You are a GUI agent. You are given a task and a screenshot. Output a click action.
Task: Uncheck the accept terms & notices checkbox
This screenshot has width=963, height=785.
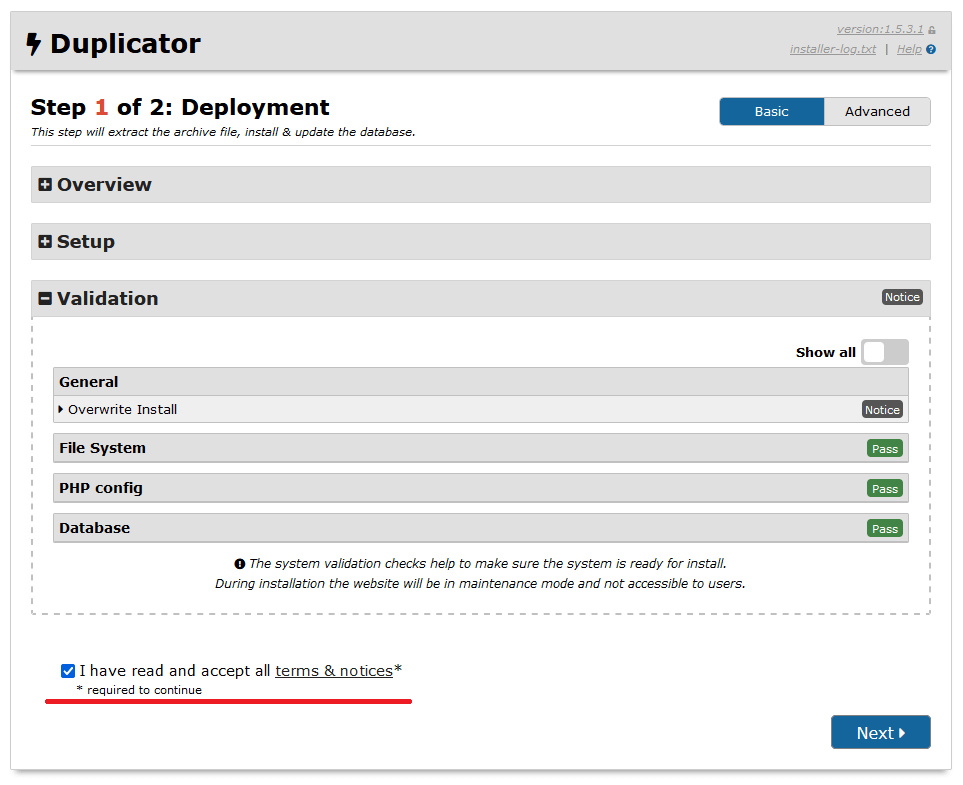[68, 671]
